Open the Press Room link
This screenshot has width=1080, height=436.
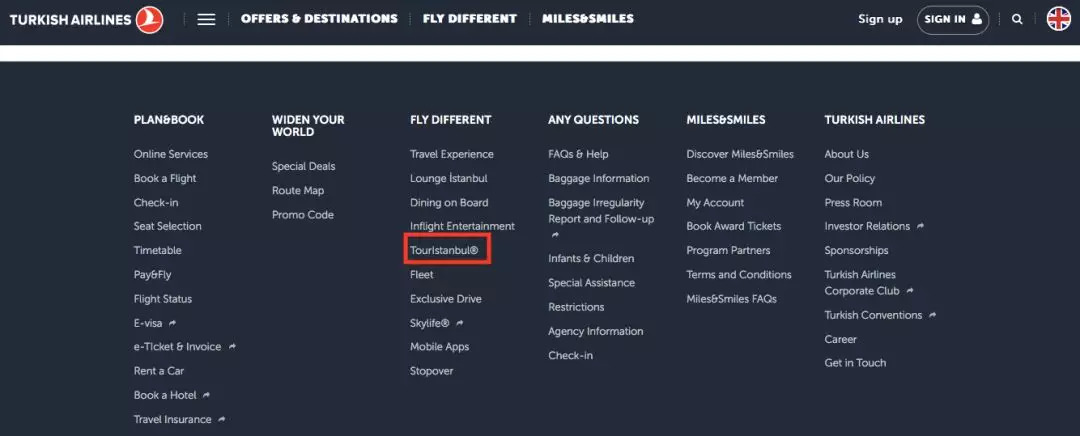[853, 202]
